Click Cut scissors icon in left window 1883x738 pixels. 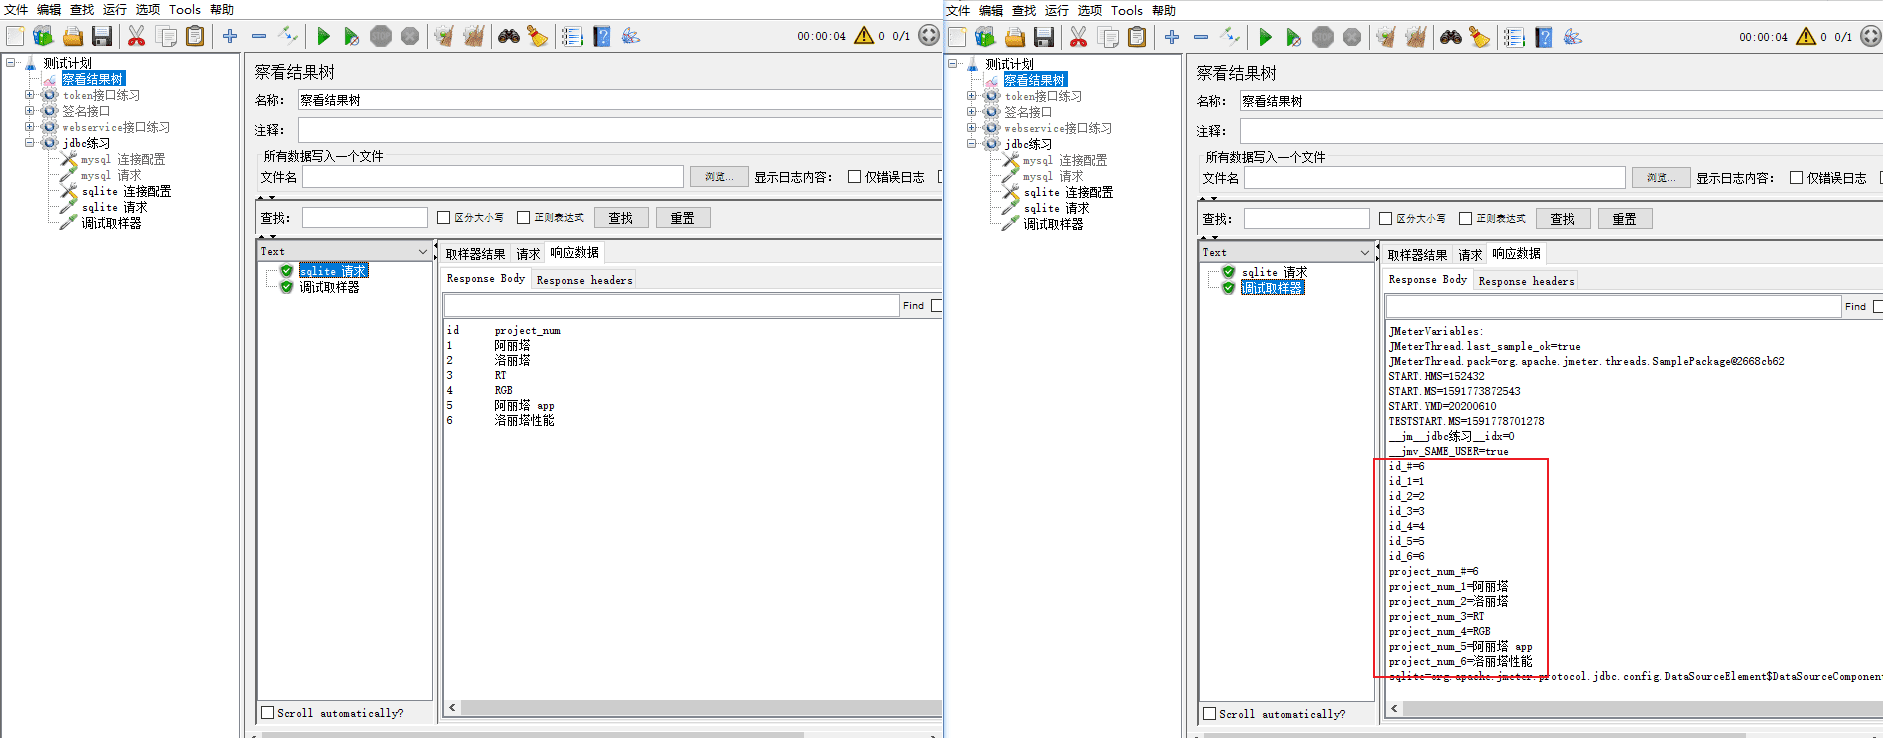pos(136,36)
